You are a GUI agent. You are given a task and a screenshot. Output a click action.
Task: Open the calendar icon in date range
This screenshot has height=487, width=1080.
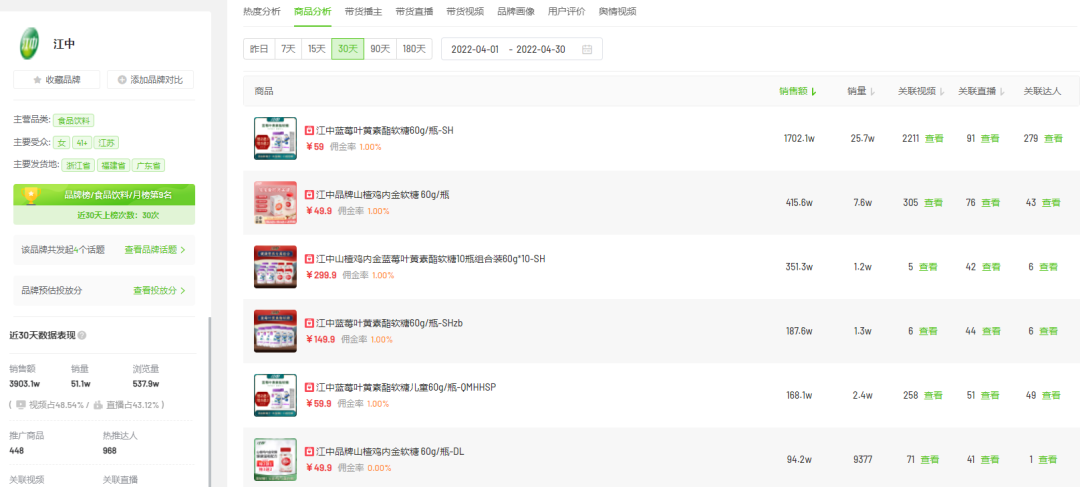pyautogui.click(x=587, y=49)
